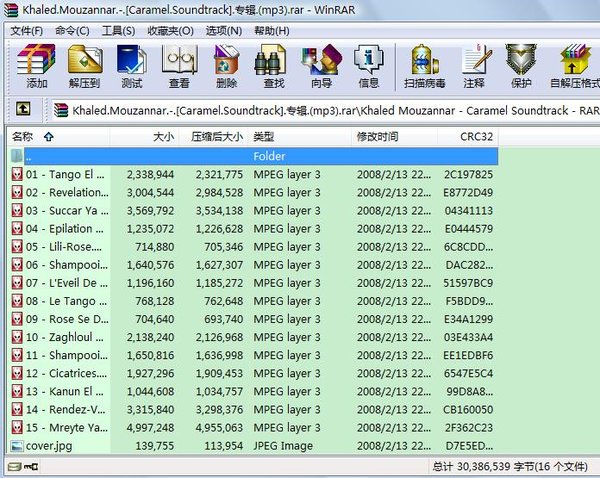The width and height of the screenshot is (600, 478).
Task: Select the 06 - Shampooi file name
Action: point(67,265)
